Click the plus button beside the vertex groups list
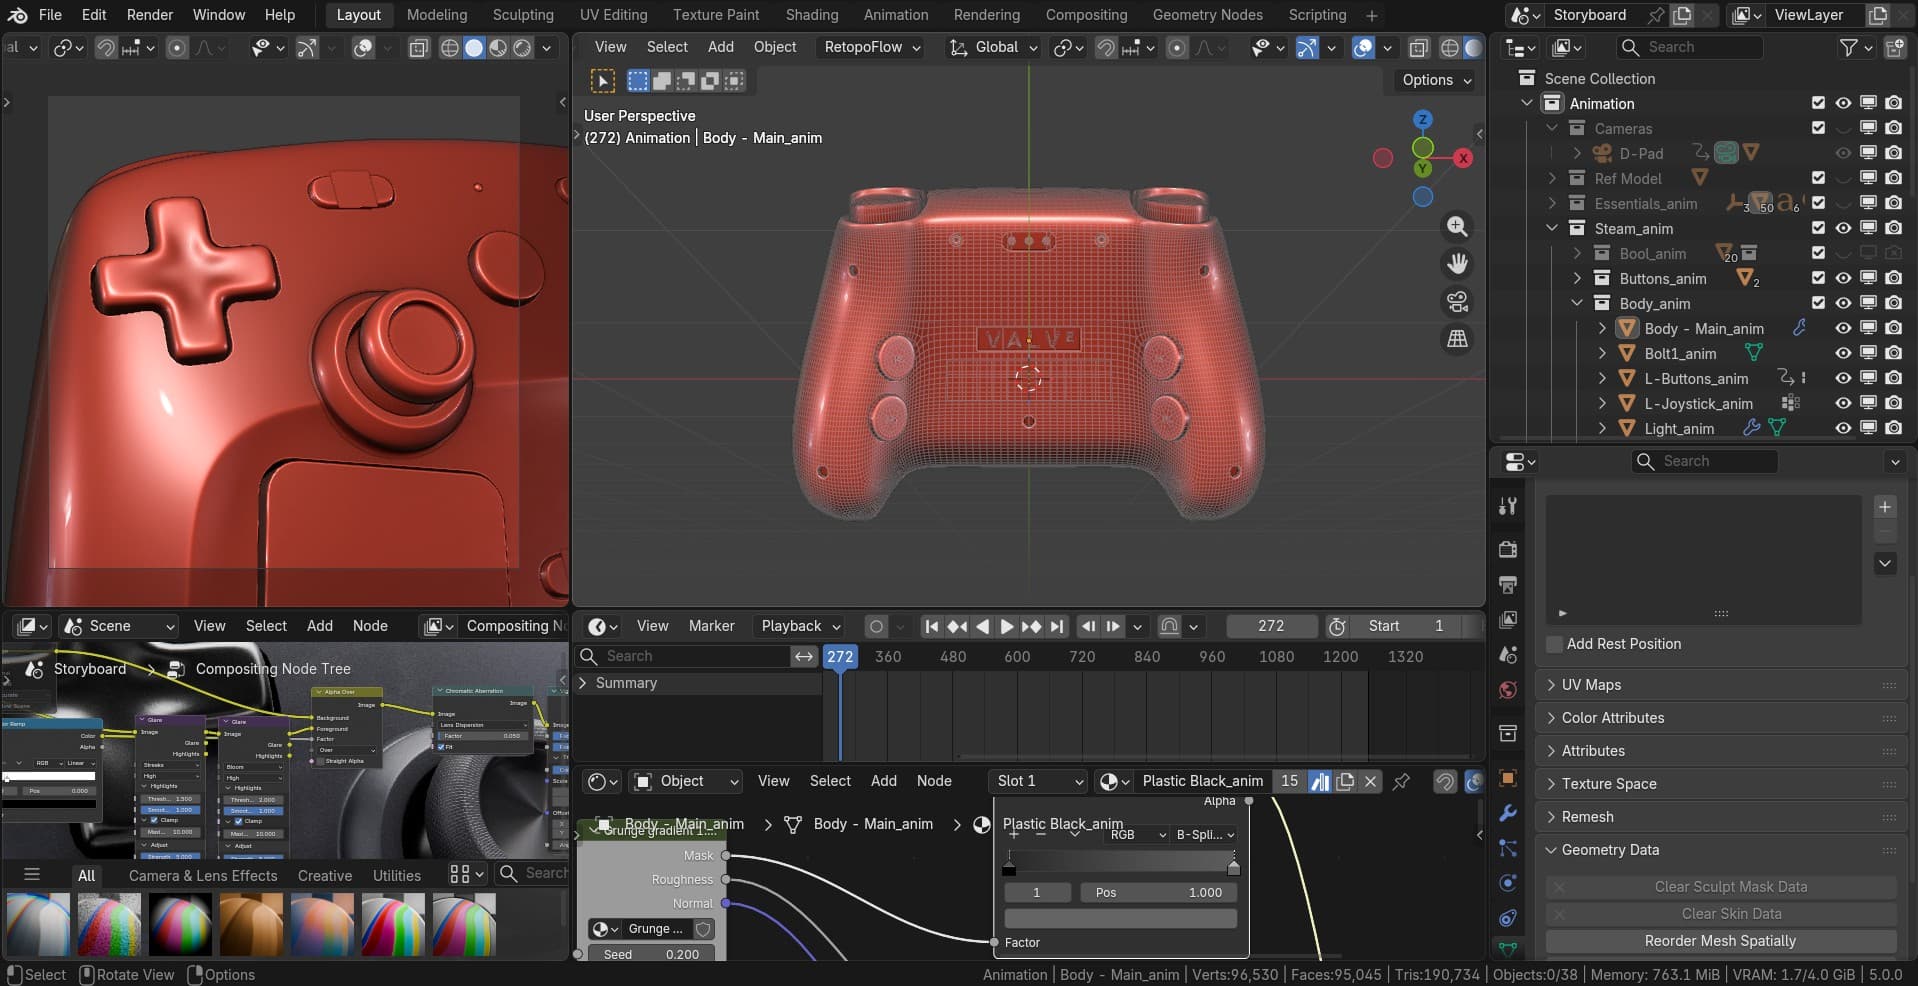Viewport: 1918px width, 986px height. [x=1885, y=507]
